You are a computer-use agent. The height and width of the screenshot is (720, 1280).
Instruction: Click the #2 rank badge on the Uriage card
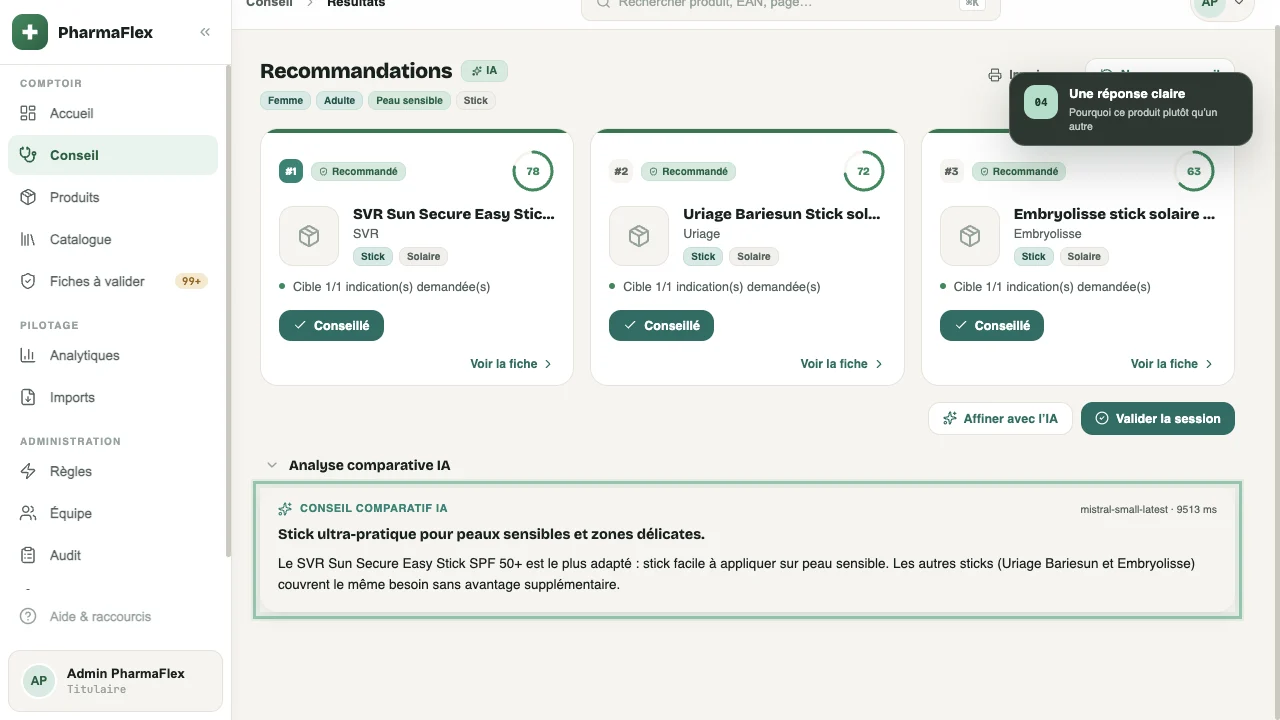coord(621,171)
